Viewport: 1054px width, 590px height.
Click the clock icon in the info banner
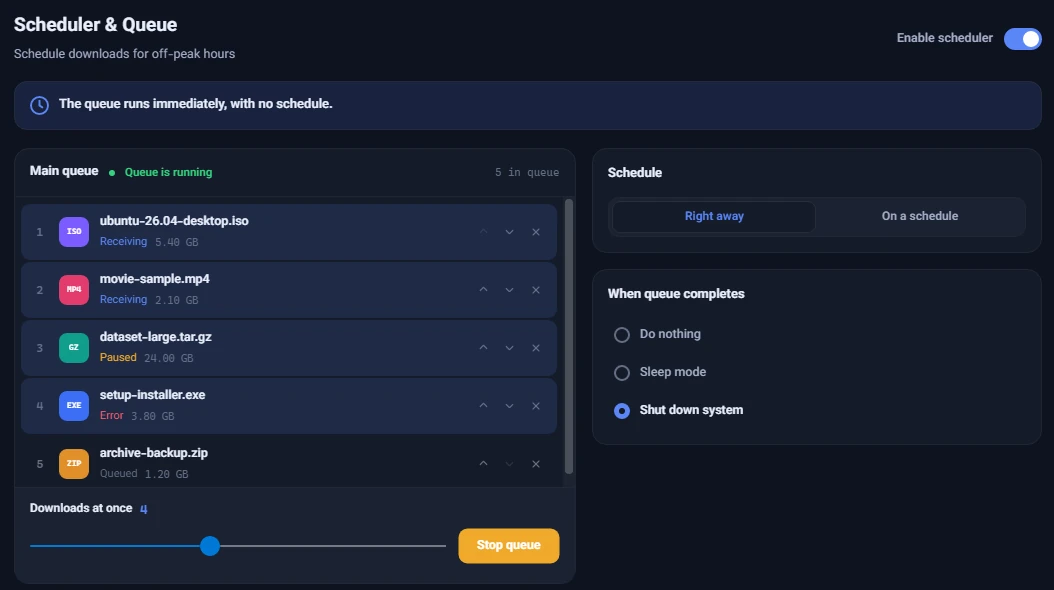(x=40, y=106)
